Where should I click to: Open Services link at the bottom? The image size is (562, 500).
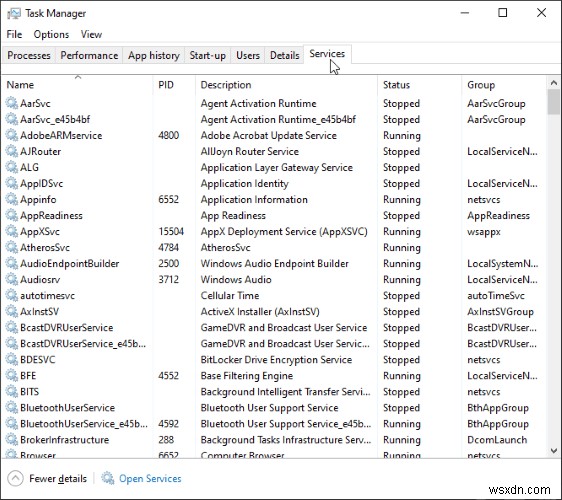[x=150, y=478]
